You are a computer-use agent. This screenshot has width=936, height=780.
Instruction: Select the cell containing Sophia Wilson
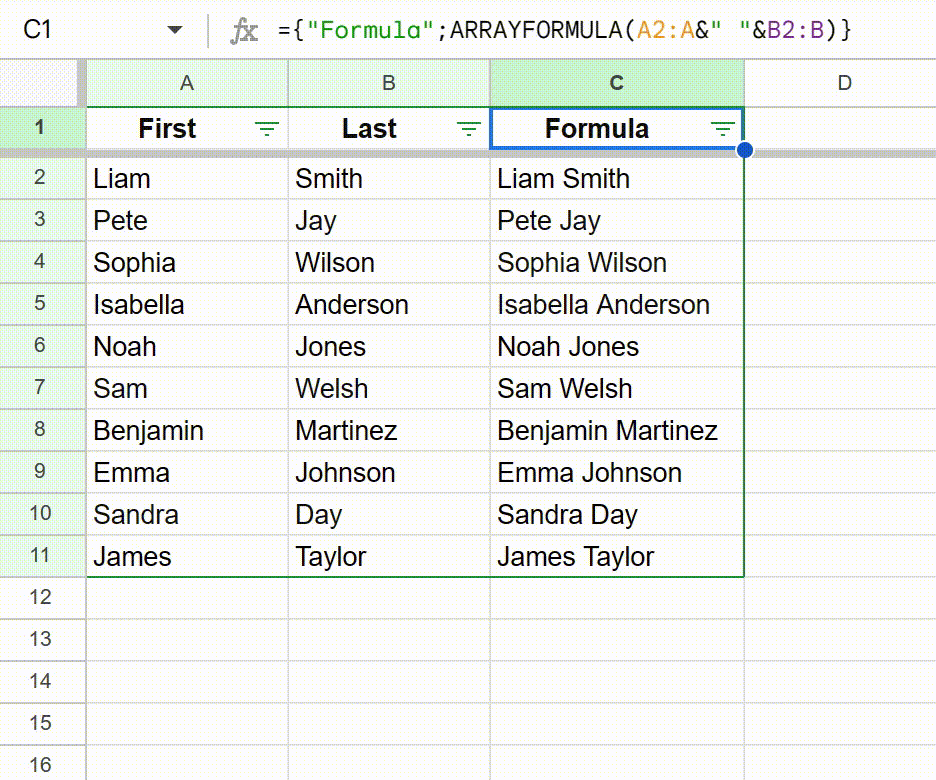pos(617,263)
